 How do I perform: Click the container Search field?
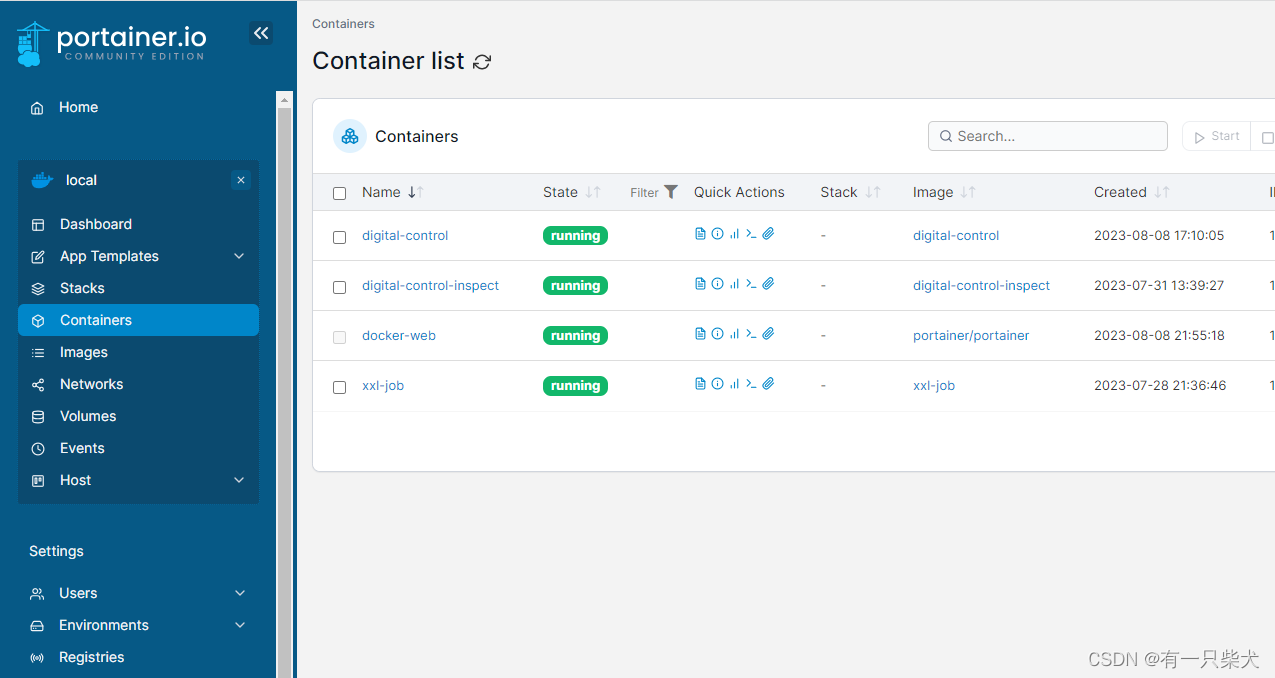coord(1048,136)
